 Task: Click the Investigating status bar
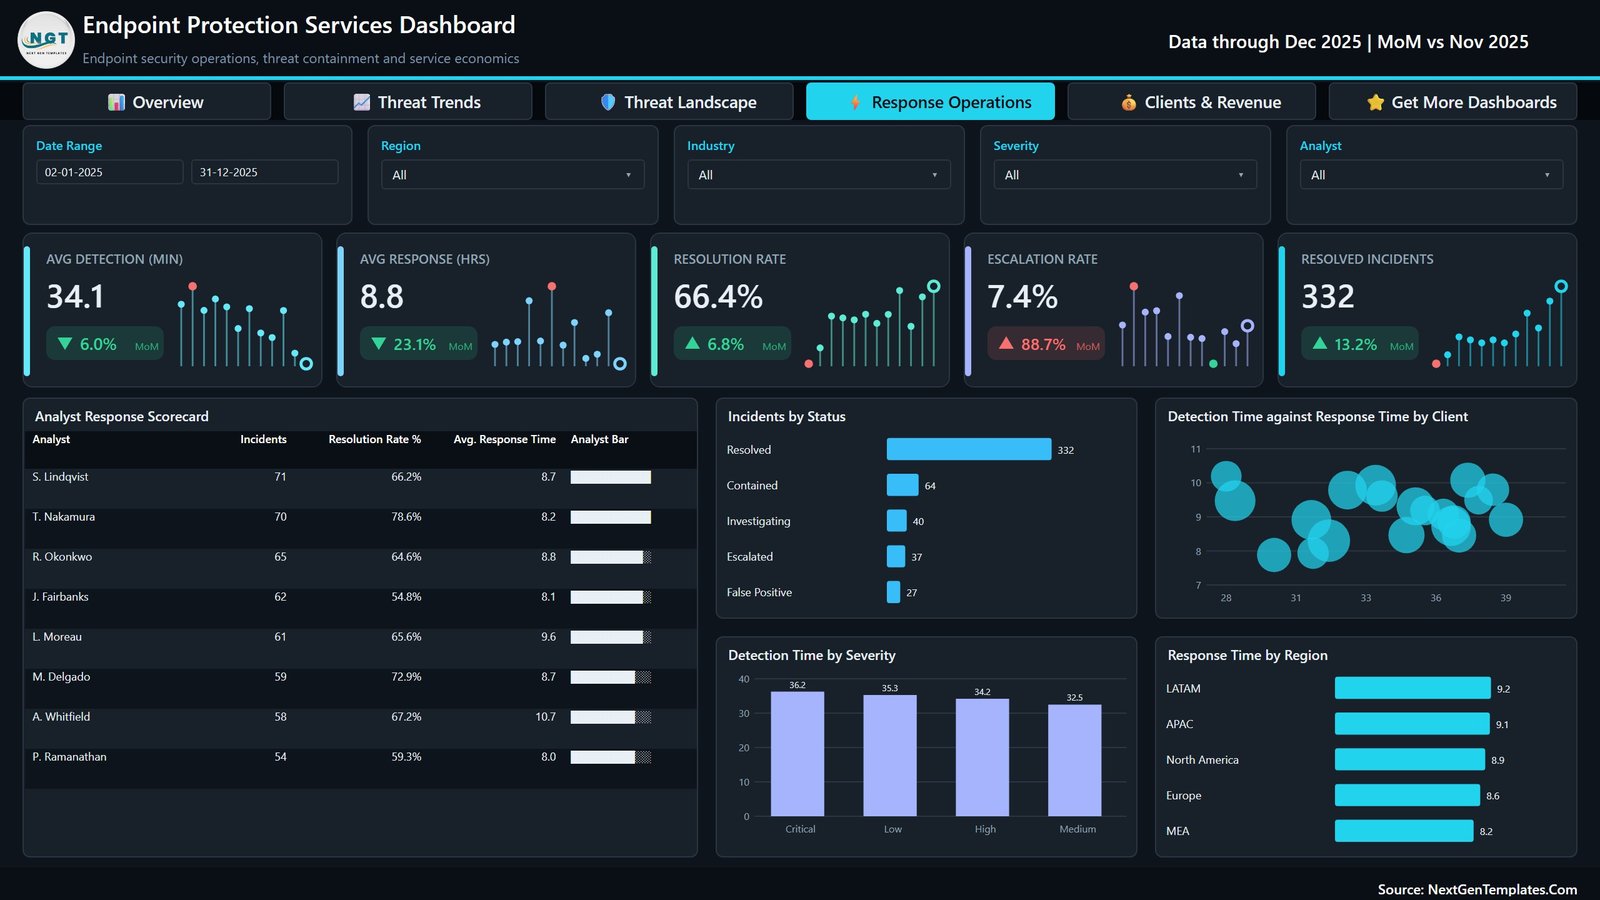click(897, 521)
